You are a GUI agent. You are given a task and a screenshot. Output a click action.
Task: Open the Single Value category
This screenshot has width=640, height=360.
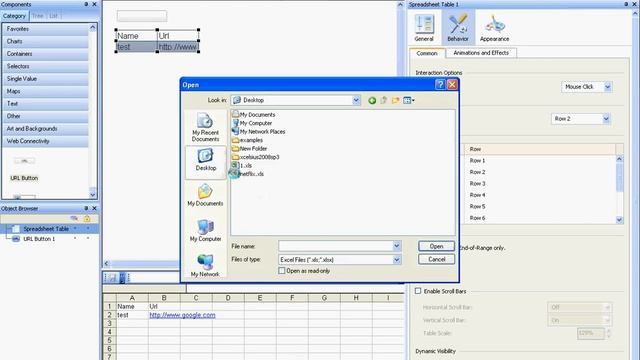pyautogui.click(x=45, y=79)
